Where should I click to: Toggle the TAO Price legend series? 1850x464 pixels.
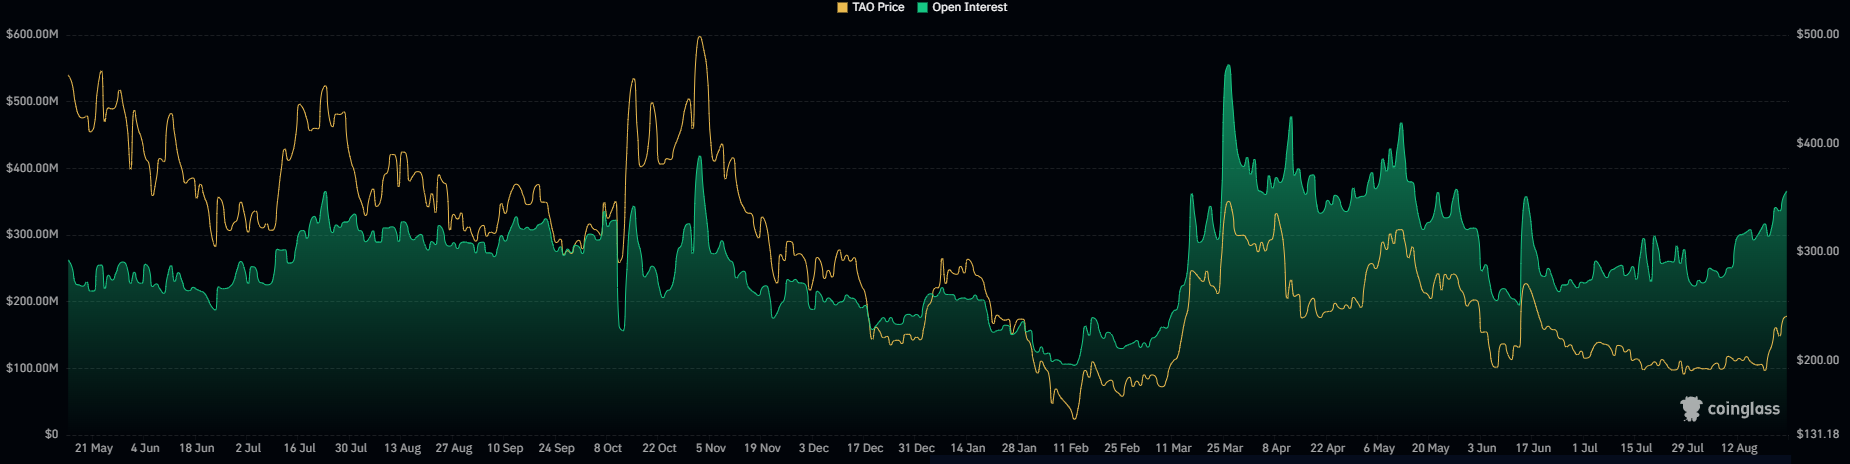point(871,7)
